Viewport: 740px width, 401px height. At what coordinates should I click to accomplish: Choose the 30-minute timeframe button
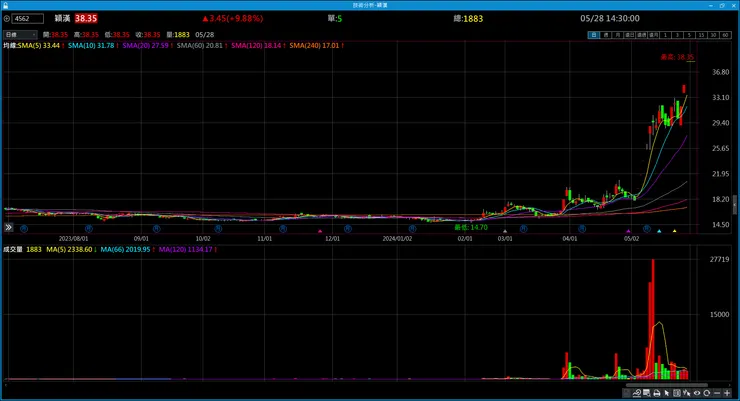click(713, 35)
